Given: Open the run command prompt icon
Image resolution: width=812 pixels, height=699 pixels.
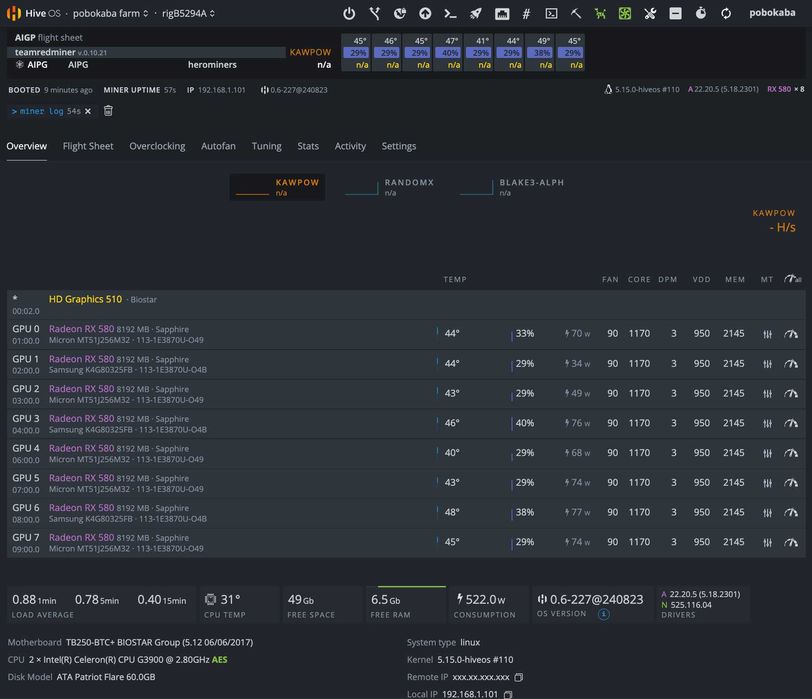Looking at the screenshot, I should 451,13.
